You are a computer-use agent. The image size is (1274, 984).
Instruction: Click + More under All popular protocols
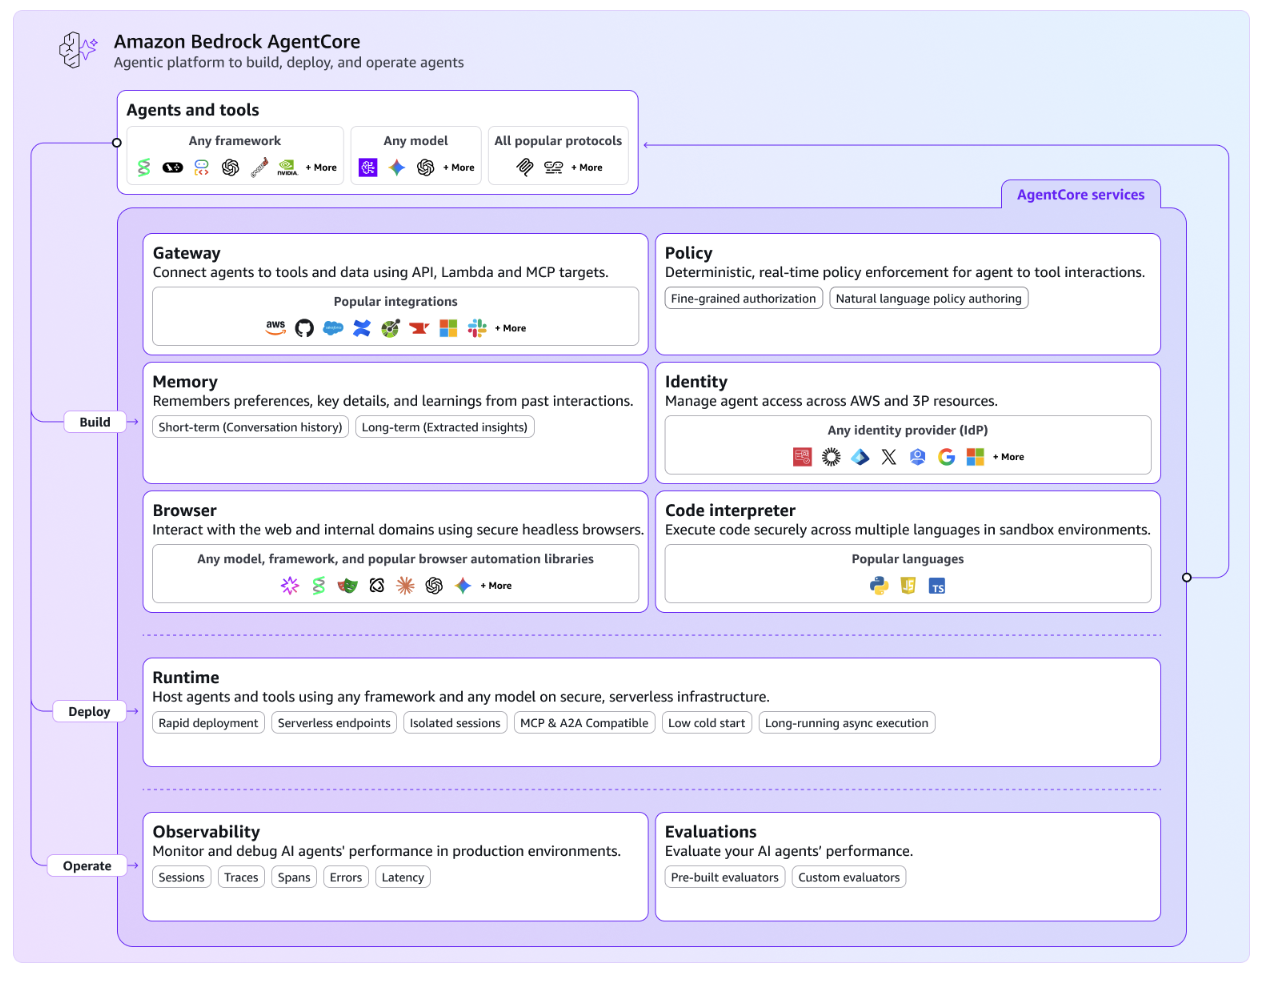[587, 168]
